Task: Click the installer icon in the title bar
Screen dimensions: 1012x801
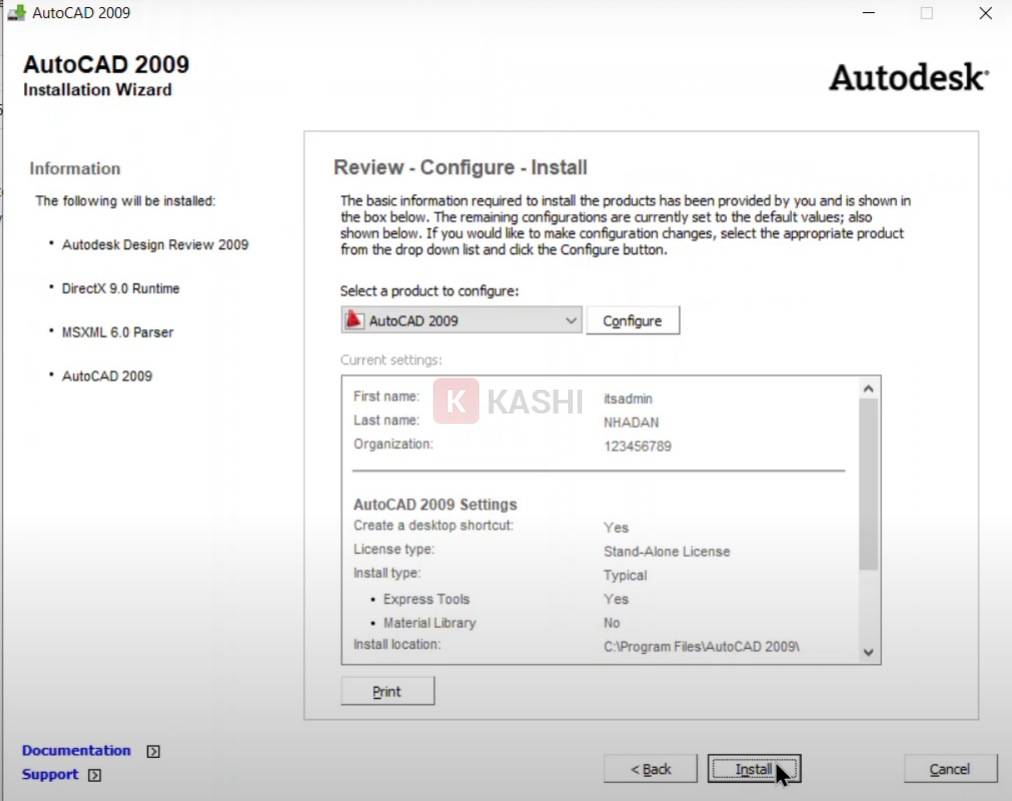Action: (x=16, y=13)
